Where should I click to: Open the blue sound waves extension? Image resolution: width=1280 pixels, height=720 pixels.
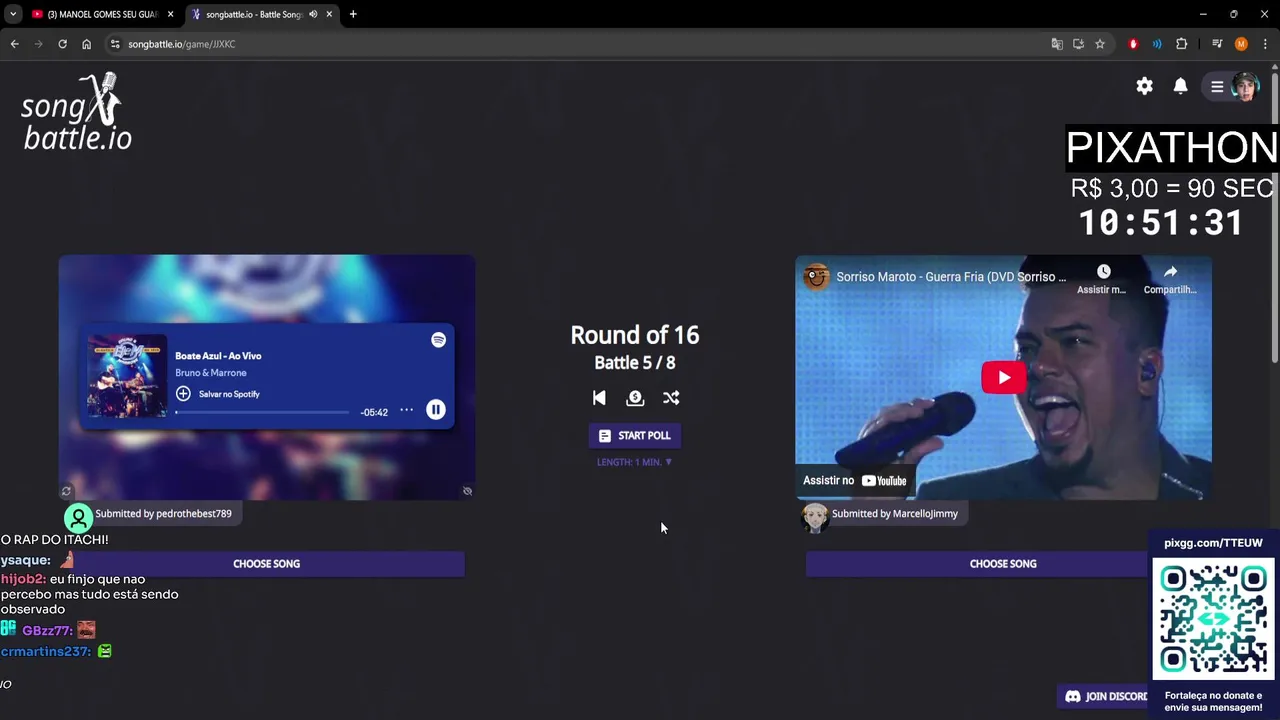tap(1157, 44)
